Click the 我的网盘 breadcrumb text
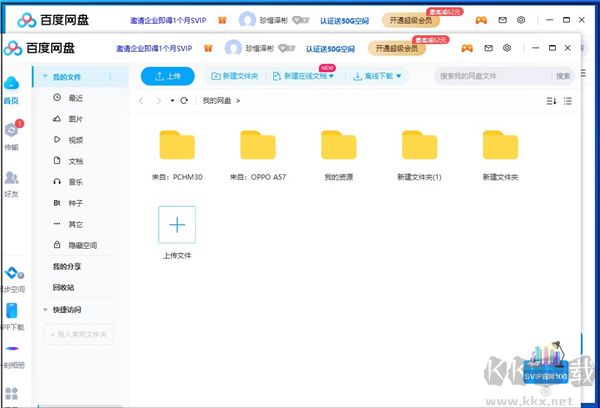Image resolution: width=600 pixels, height=408 pixels. tap(217, 101)
